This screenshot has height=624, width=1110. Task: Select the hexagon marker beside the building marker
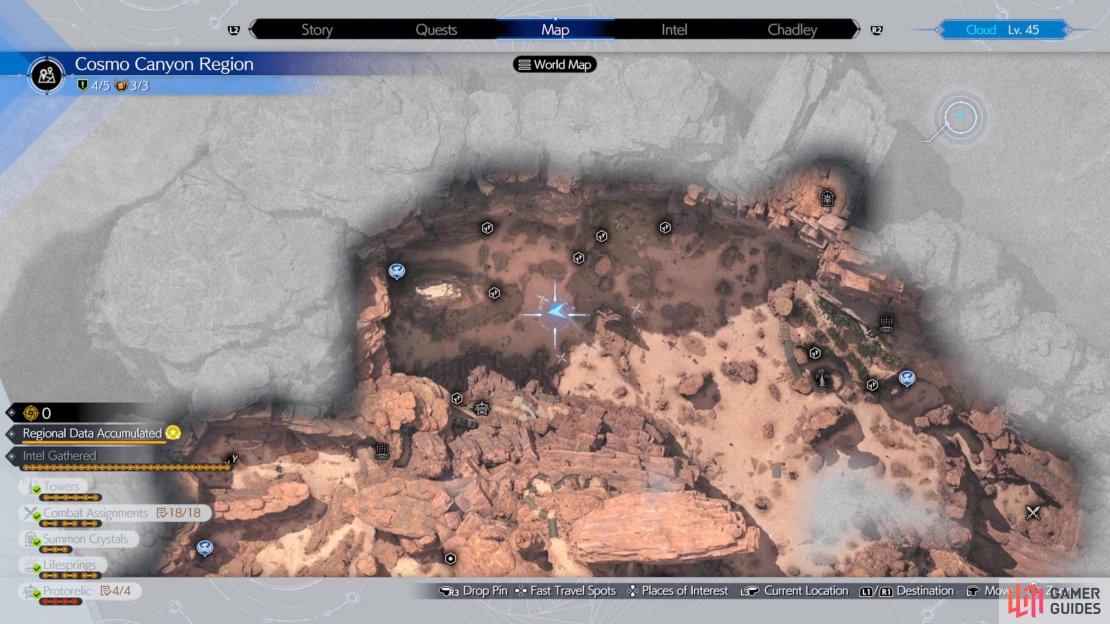tap(457, 399)
